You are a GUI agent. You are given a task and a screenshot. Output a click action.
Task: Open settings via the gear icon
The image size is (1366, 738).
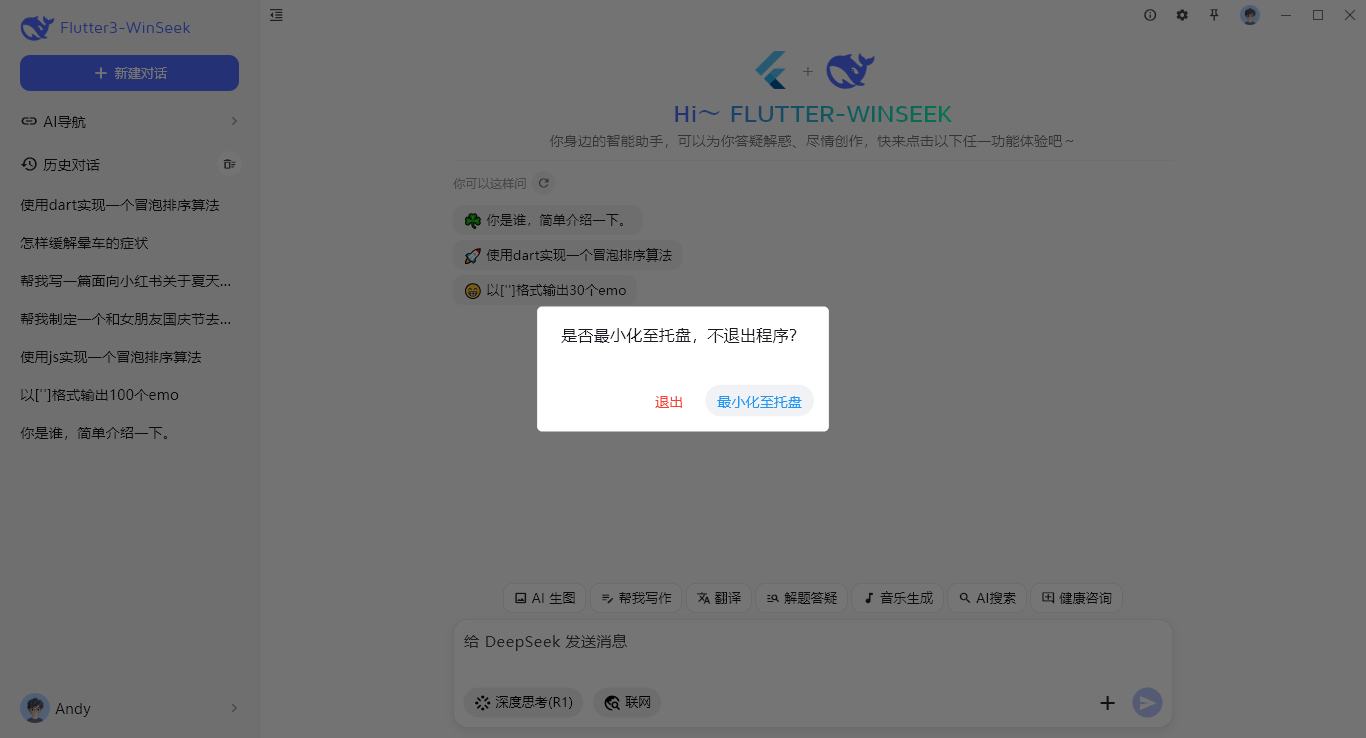coord(1182,15)
